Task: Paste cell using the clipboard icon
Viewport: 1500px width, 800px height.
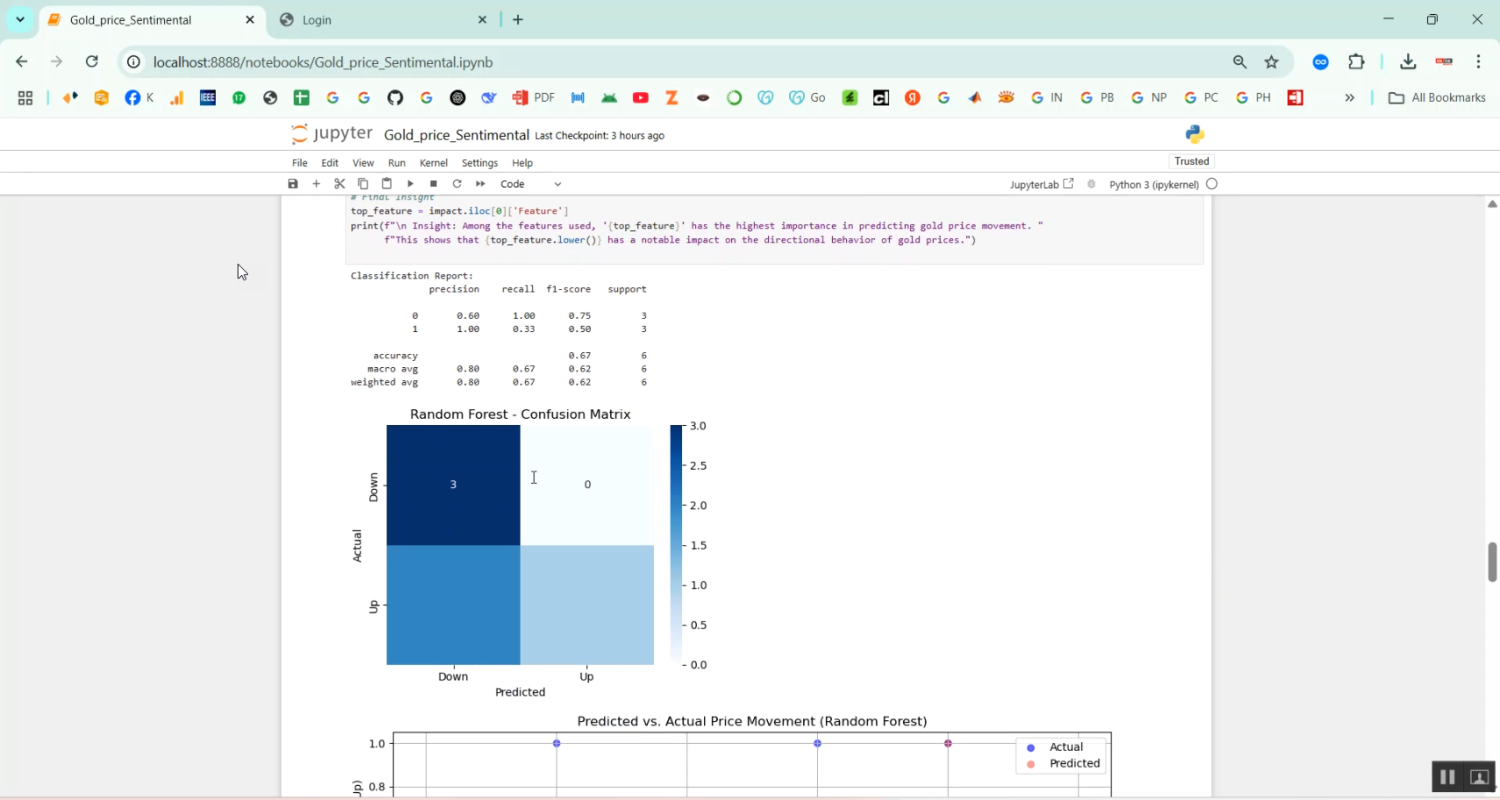Action: click(386, 184)
